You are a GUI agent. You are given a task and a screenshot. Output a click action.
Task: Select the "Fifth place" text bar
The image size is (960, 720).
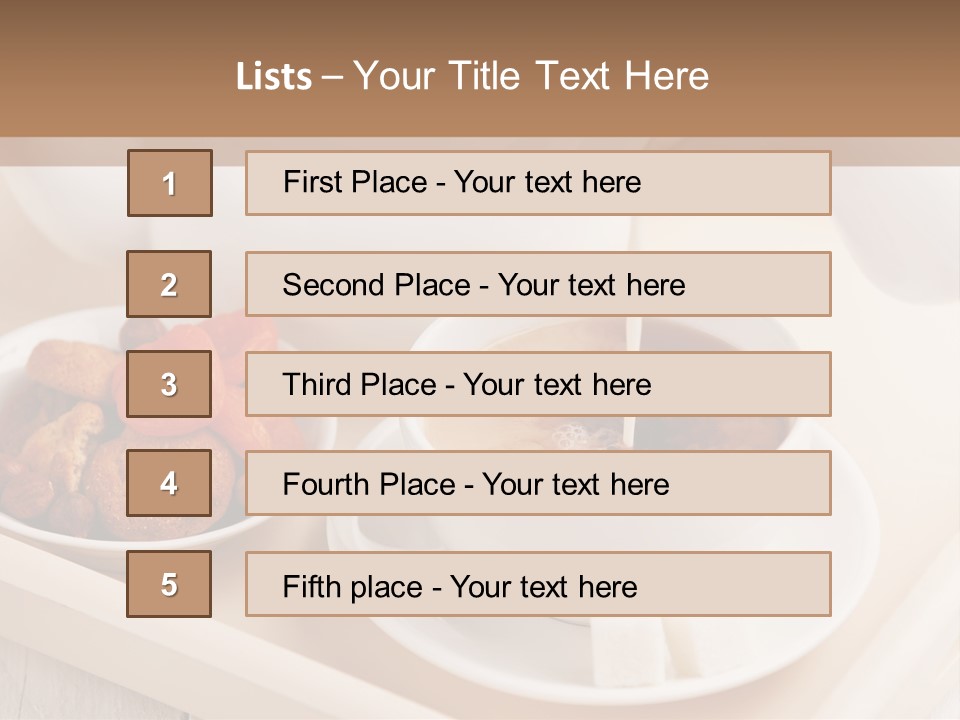pyautogui.click(x=538, y=584)
